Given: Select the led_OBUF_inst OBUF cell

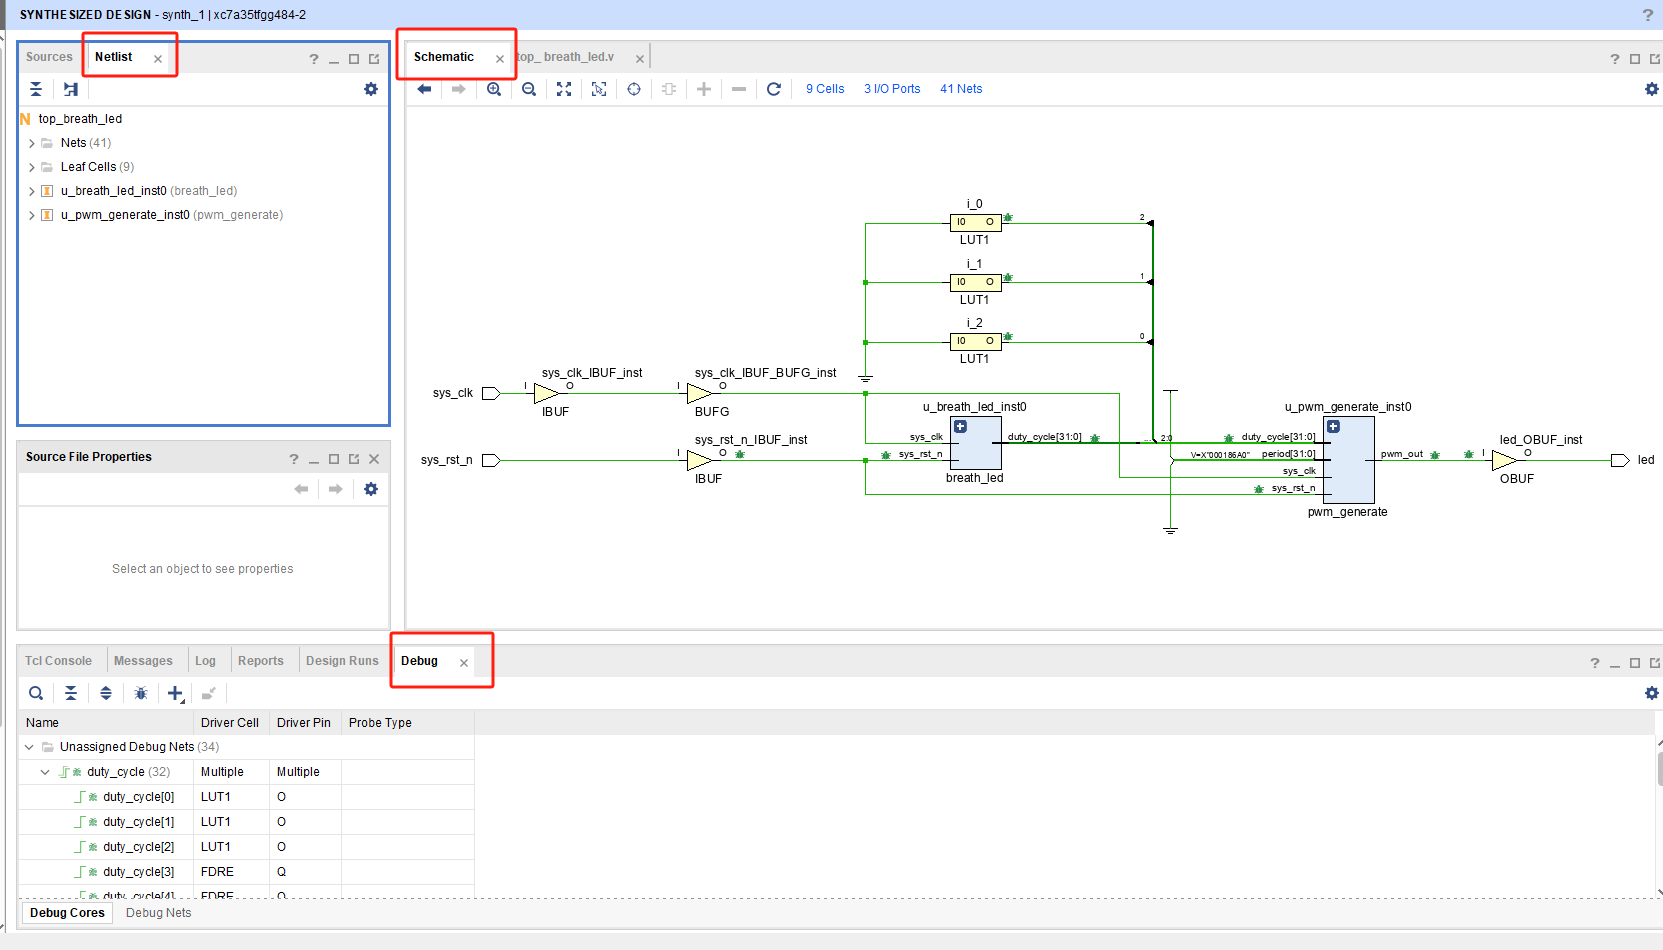Looking at the screenshot, I should [1504, 460].
